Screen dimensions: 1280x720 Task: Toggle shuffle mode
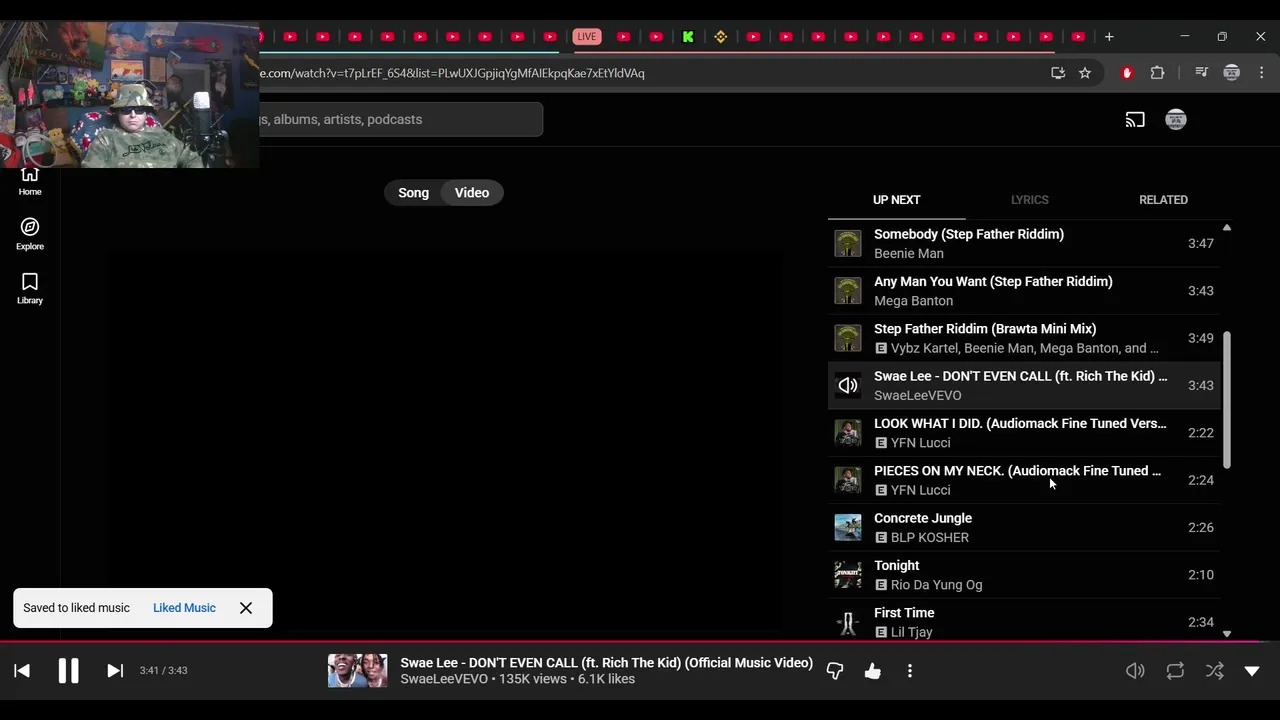(1214, 671)
